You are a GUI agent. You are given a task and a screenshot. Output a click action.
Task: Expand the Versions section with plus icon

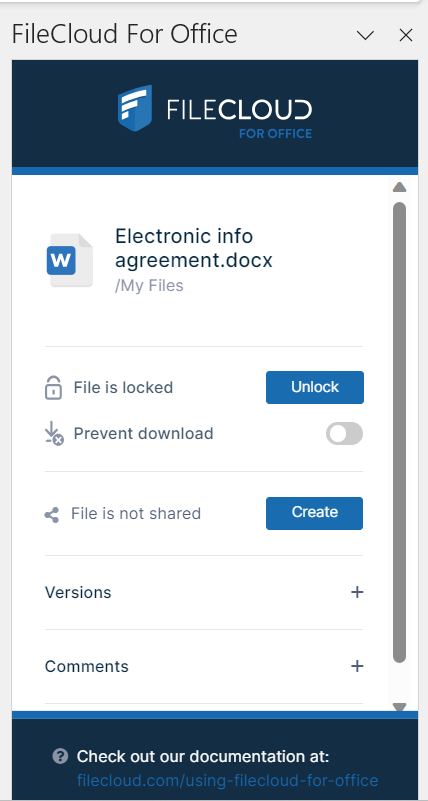[x=357, y=592]
